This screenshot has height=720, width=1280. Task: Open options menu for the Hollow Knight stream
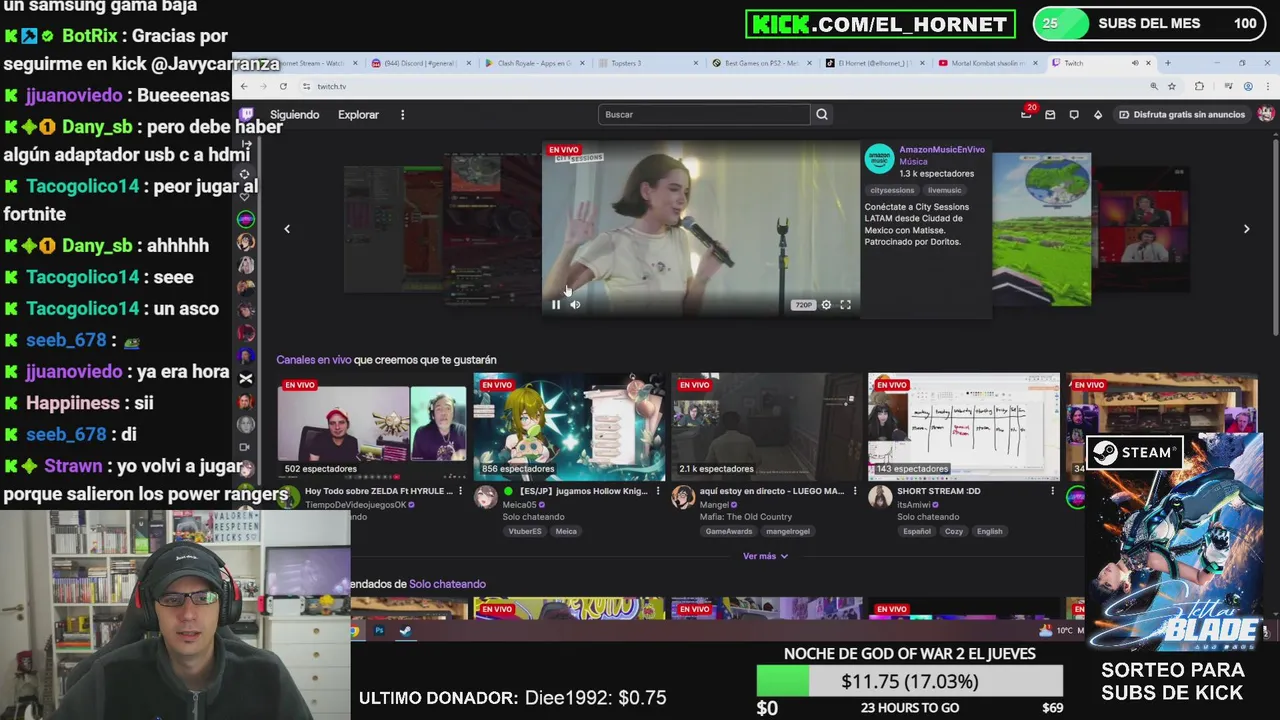[657, 491]
